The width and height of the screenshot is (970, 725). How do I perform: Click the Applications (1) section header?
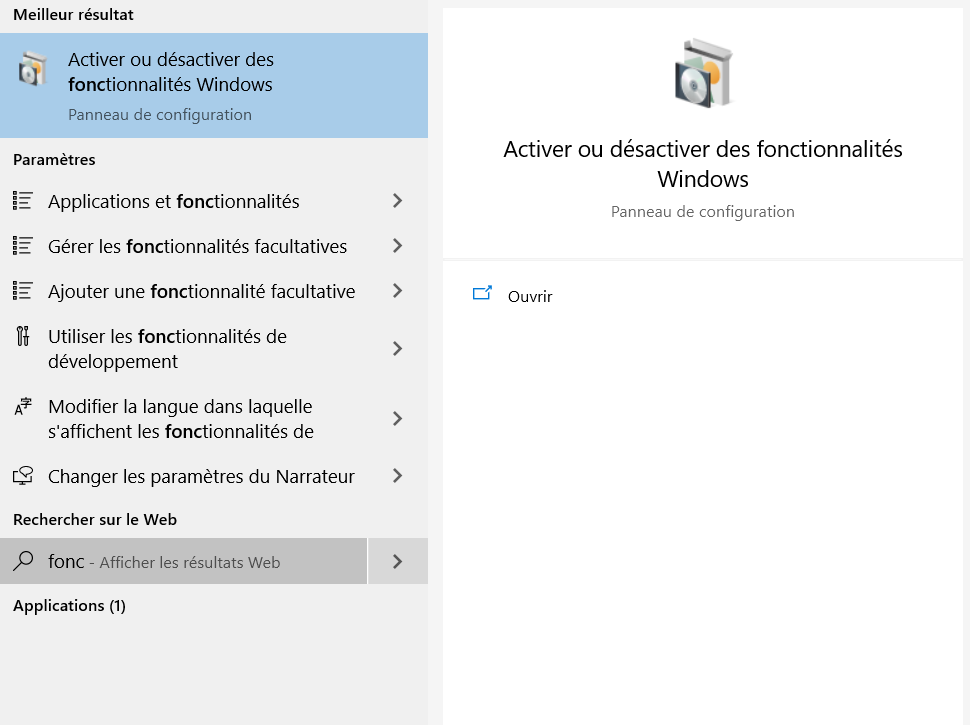point(69,606)
